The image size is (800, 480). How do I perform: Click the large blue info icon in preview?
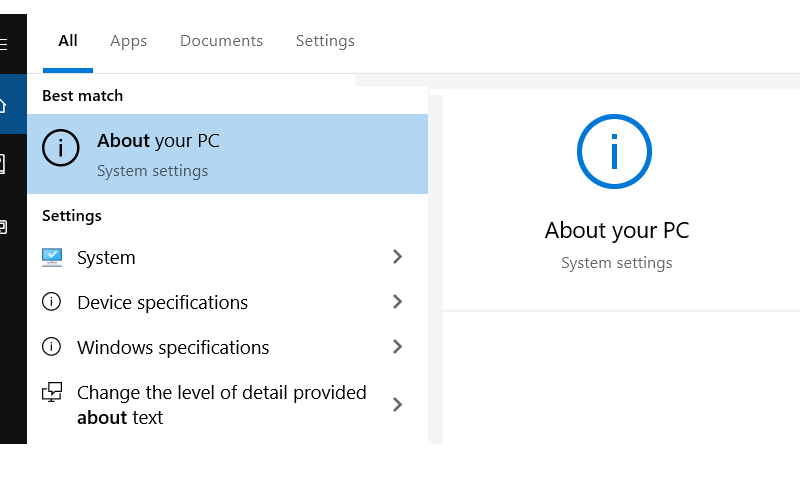(614, 151)
